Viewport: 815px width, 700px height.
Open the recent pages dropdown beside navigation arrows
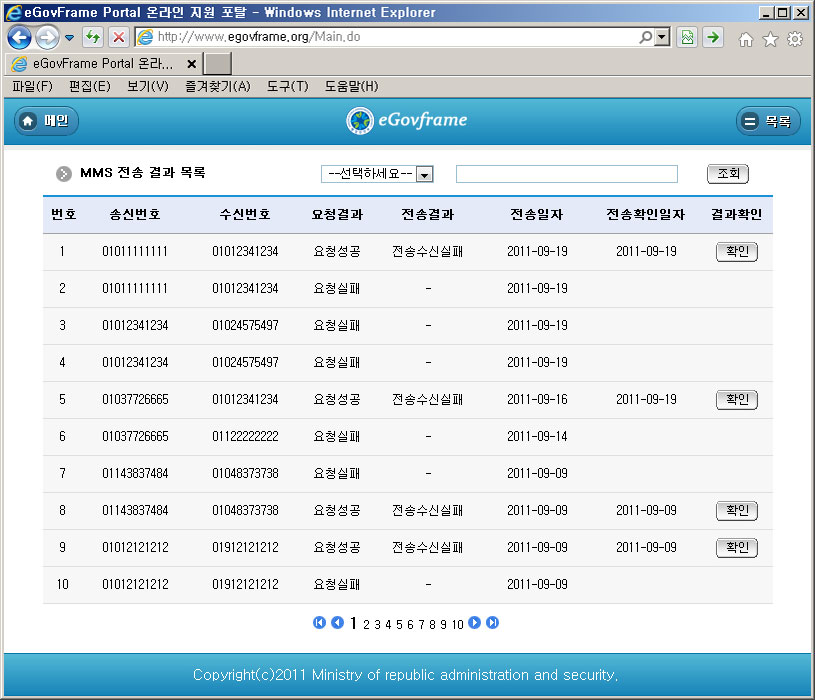(x=69, y=38)
